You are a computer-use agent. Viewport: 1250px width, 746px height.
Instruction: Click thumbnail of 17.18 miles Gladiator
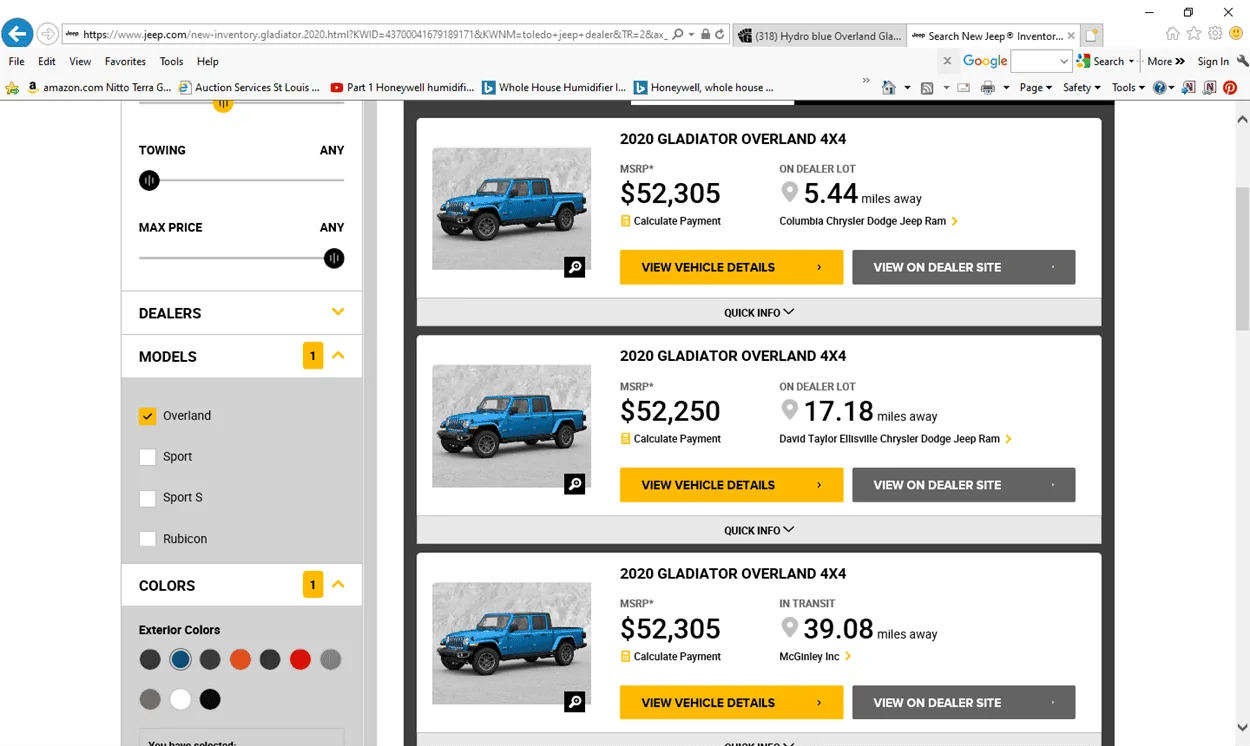511,426
